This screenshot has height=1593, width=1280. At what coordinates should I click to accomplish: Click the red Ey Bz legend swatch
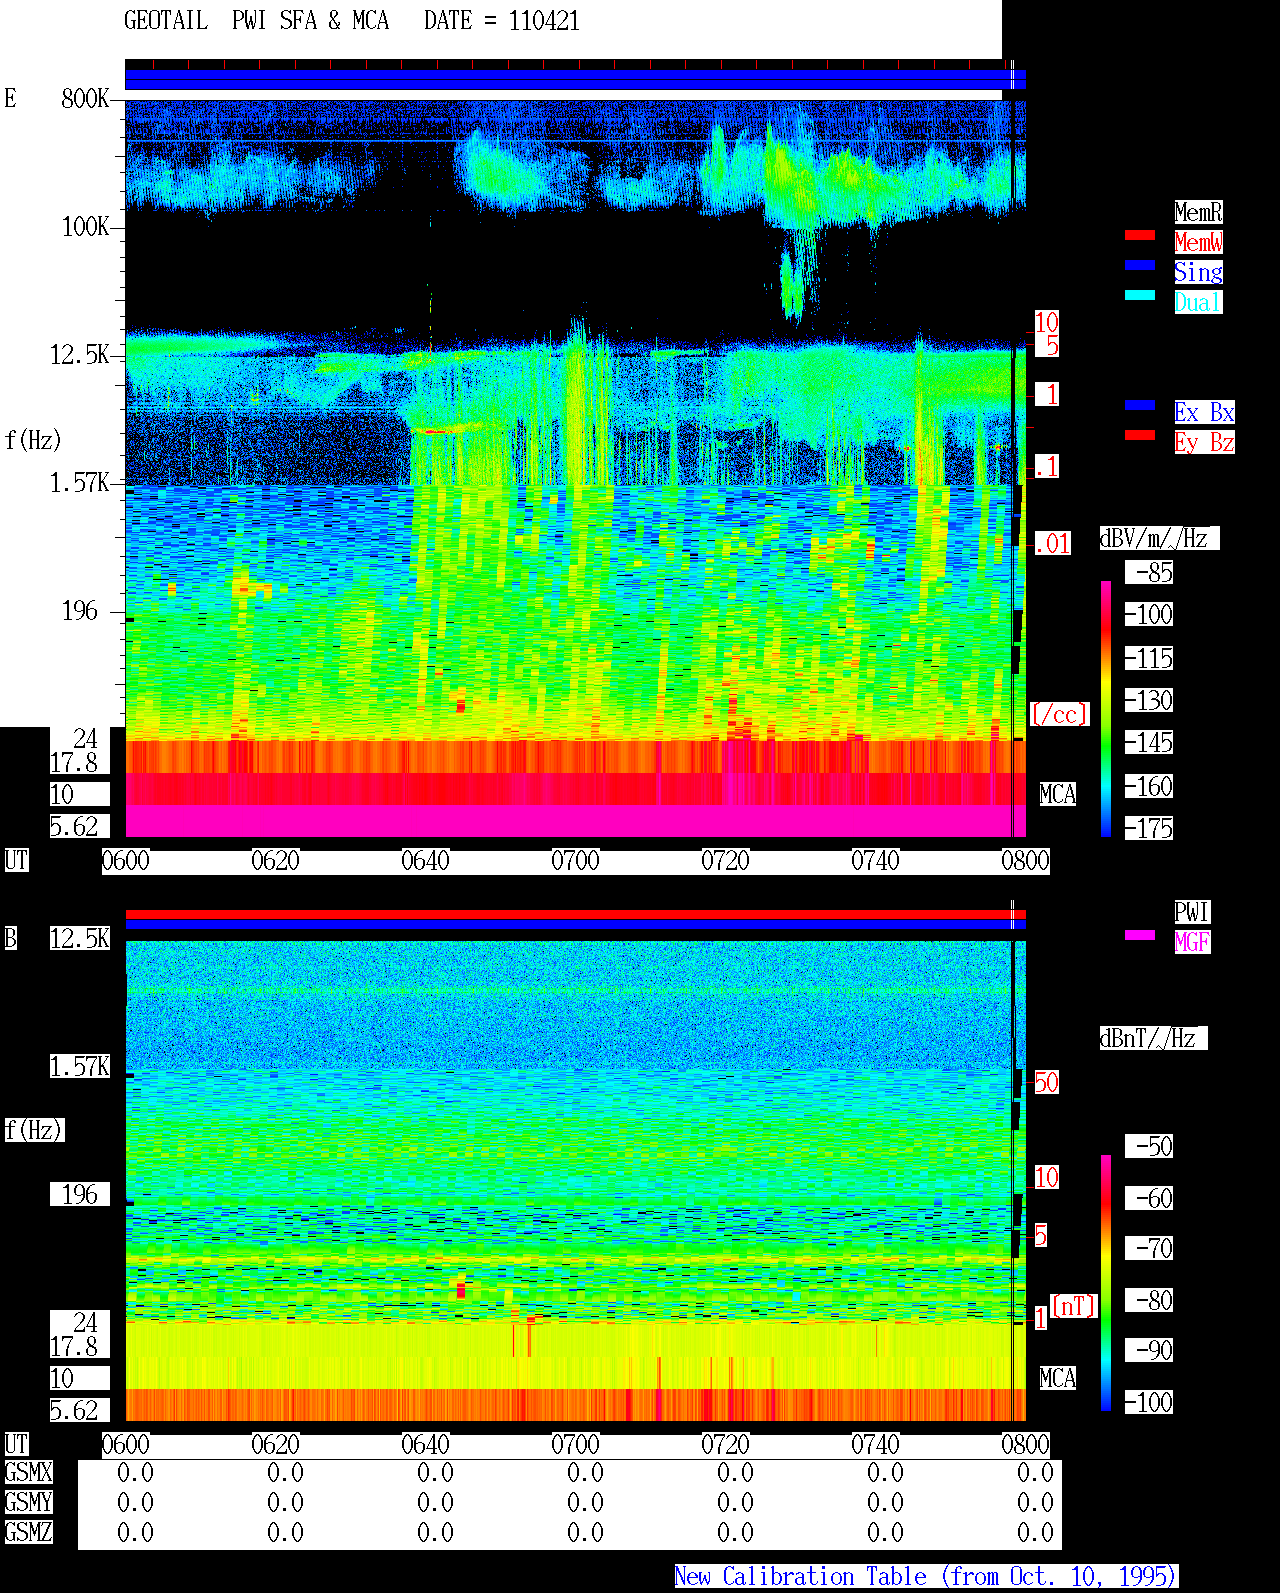1140,435
